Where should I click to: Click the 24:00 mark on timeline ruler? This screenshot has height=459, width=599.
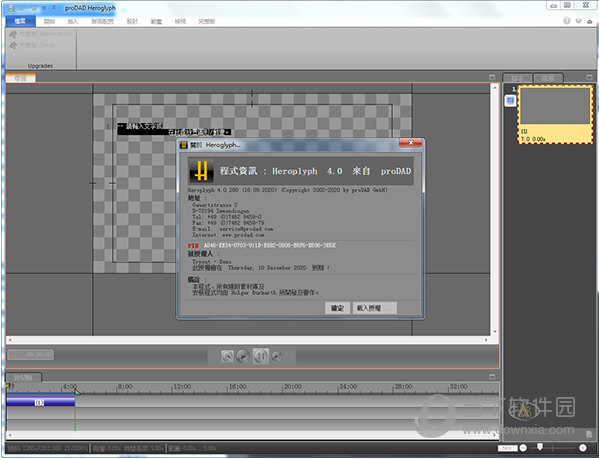[348, 387]
